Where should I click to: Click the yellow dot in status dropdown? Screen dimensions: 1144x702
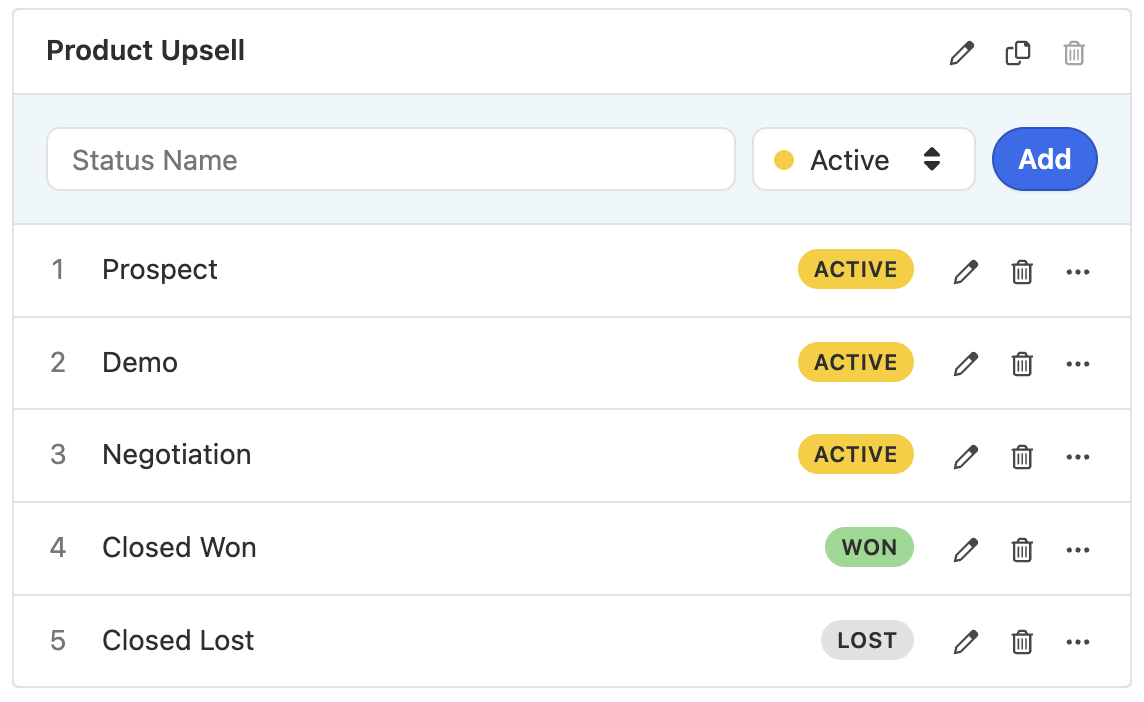pyautogui.click(x=784, y=160)
